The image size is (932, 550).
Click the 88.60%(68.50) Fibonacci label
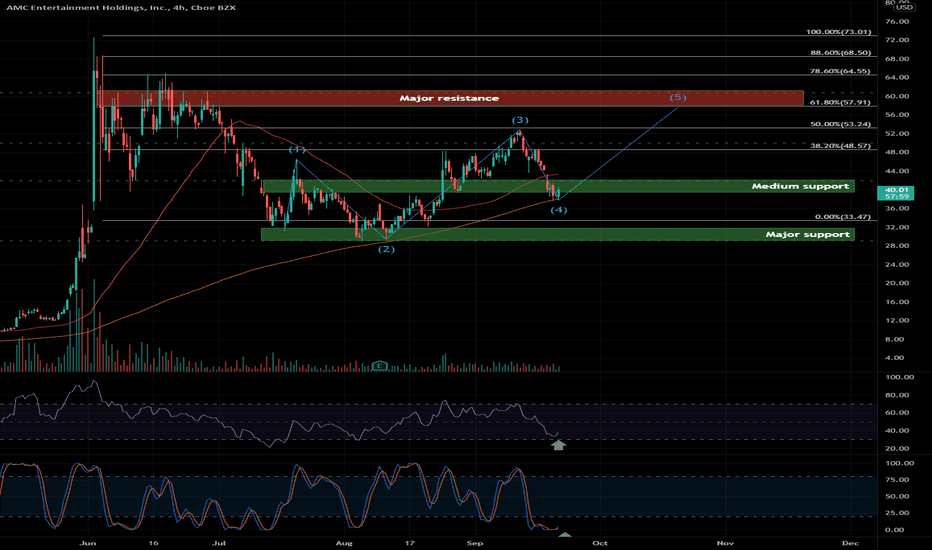point(840,53)
